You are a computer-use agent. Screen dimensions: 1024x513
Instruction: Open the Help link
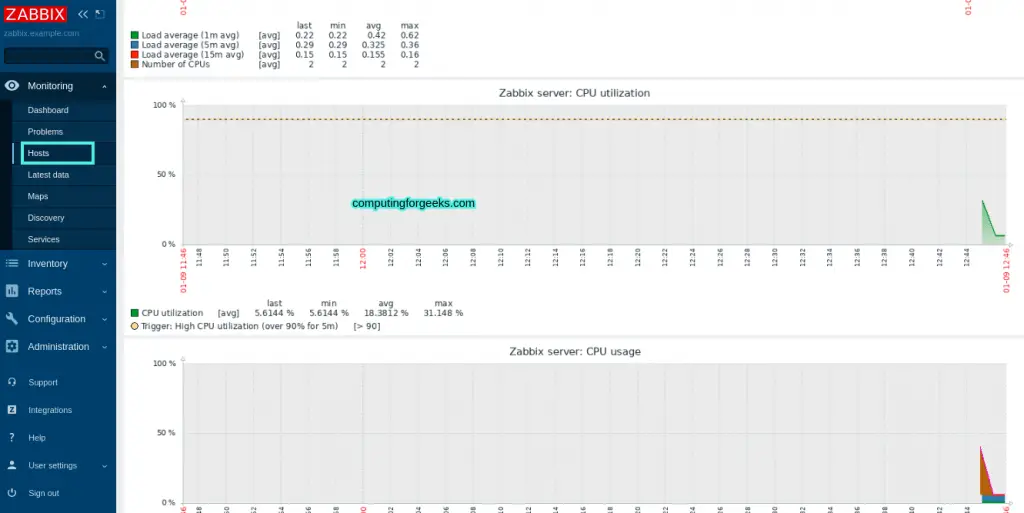37,438
